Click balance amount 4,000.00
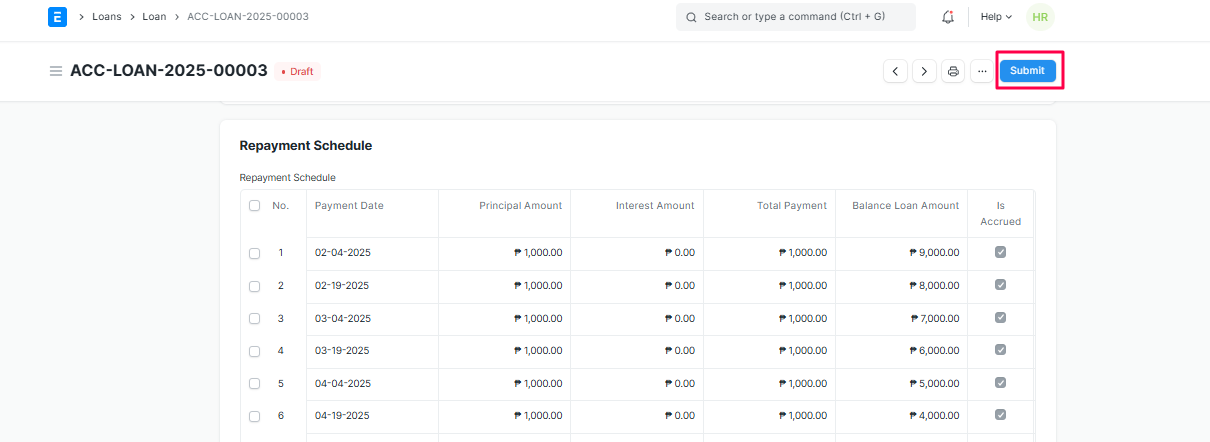 pos(934,416)
